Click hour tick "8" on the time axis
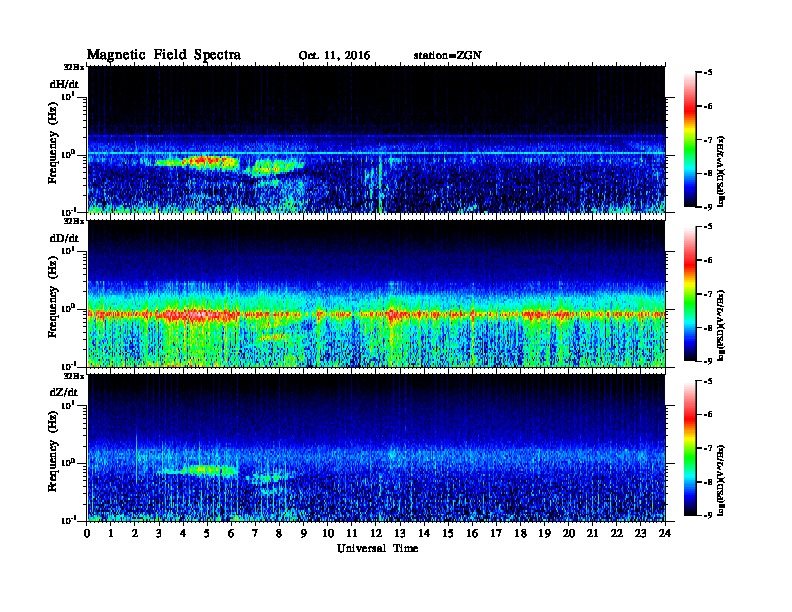792x612 pixels. [x=280, y=534]
